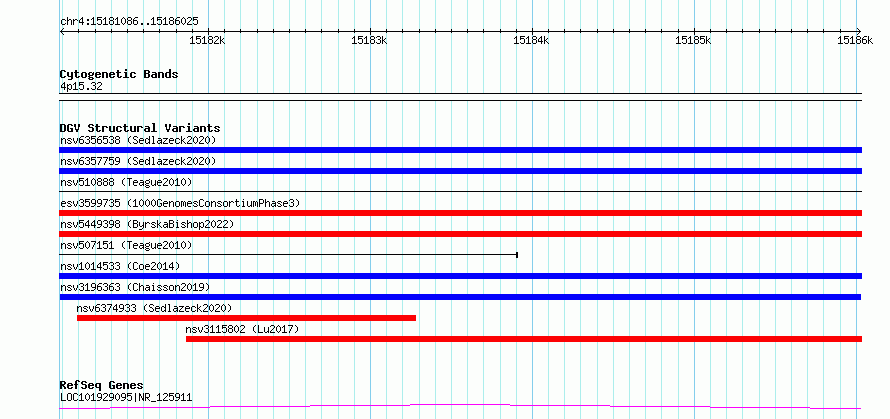890x419 pixels.
Task: Select variant label nsv6356538 (Sedlazeck2020)
Action: [138, 140]
